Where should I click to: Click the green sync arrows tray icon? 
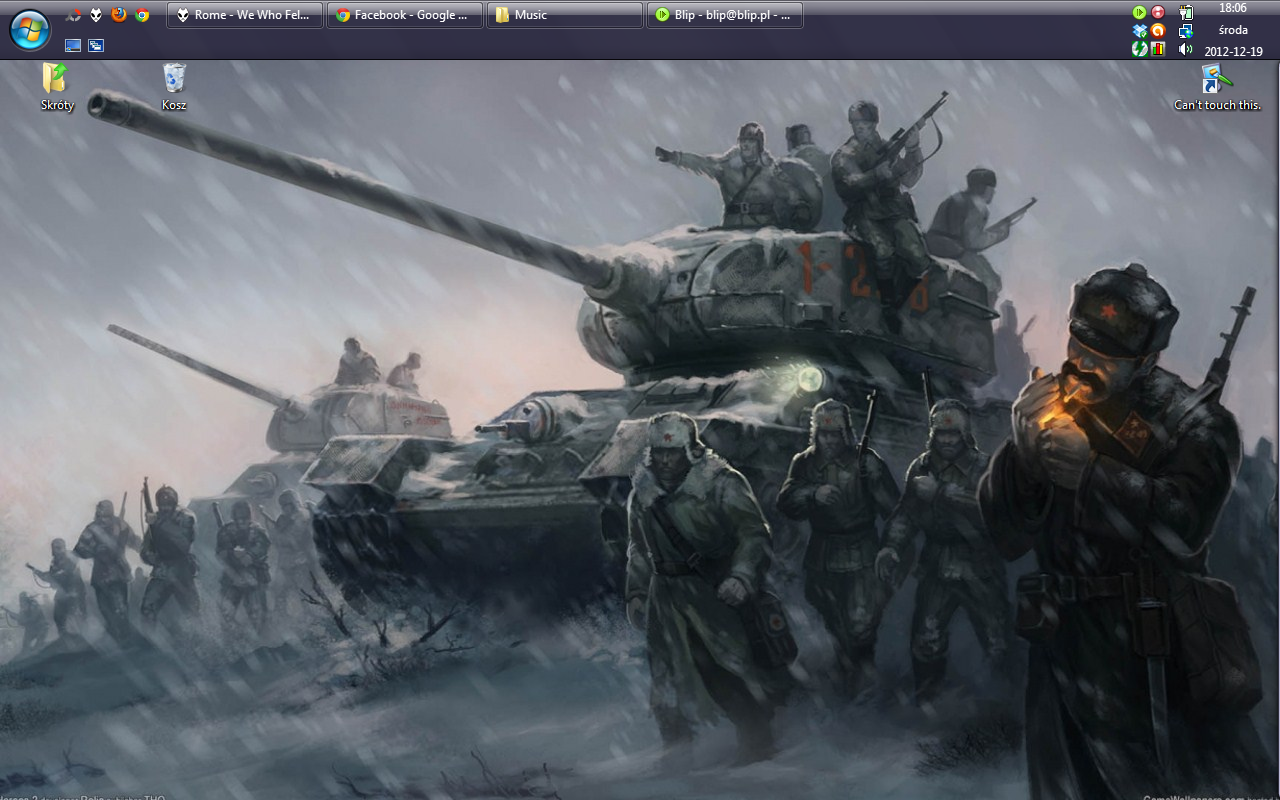1139,48
